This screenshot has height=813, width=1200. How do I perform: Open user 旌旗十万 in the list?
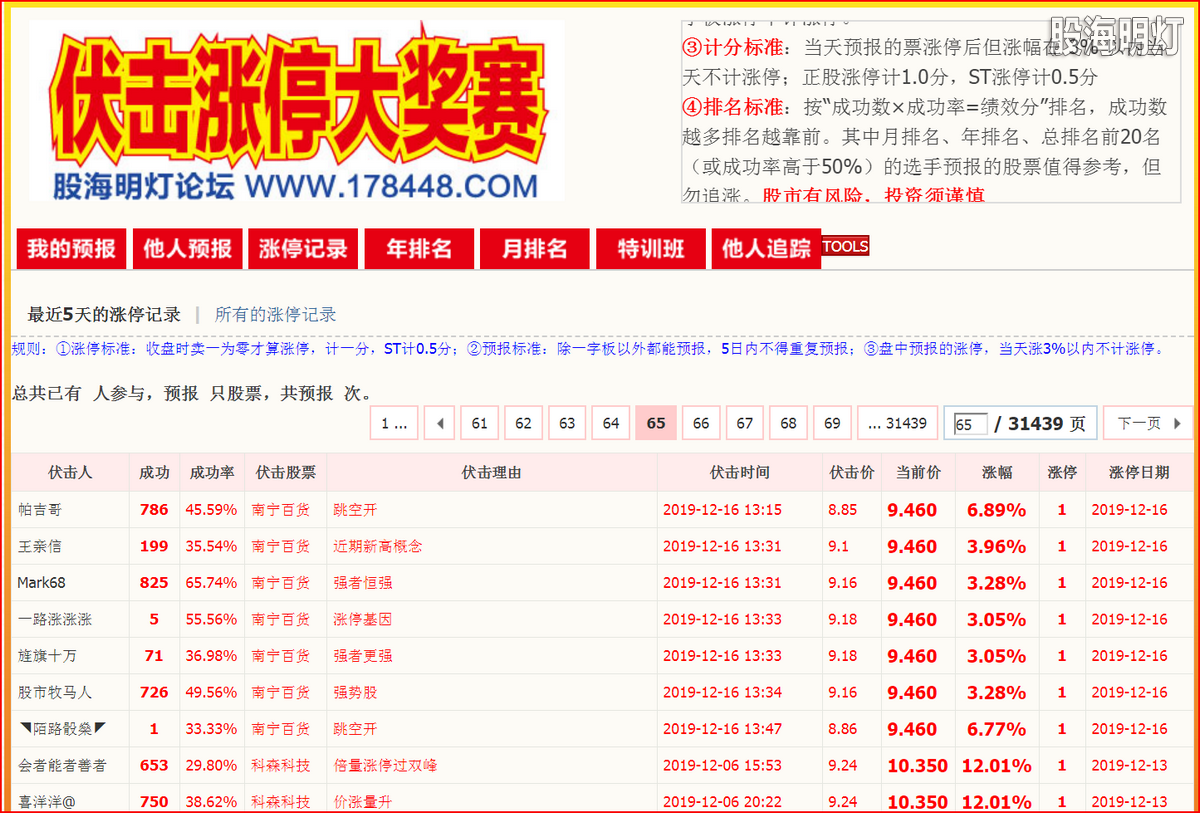point(47,656)
